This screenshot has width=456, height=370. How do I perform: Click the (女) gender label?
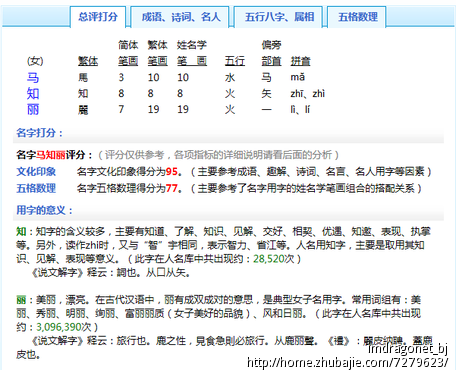35,61
